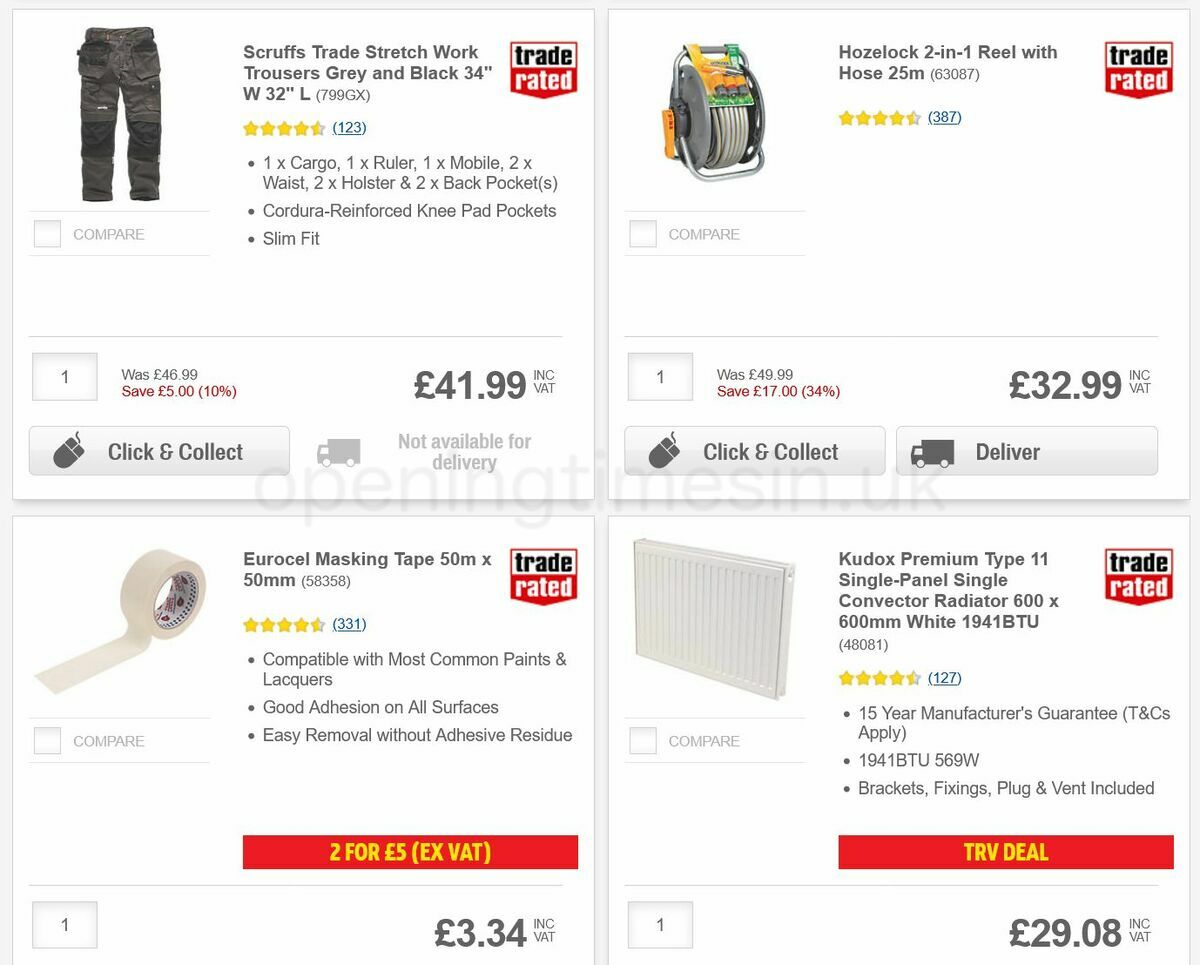The image size is (1200, 965).
Task: Open the 123 reviews for Scruffs trousers
Action: click(349, 127)
